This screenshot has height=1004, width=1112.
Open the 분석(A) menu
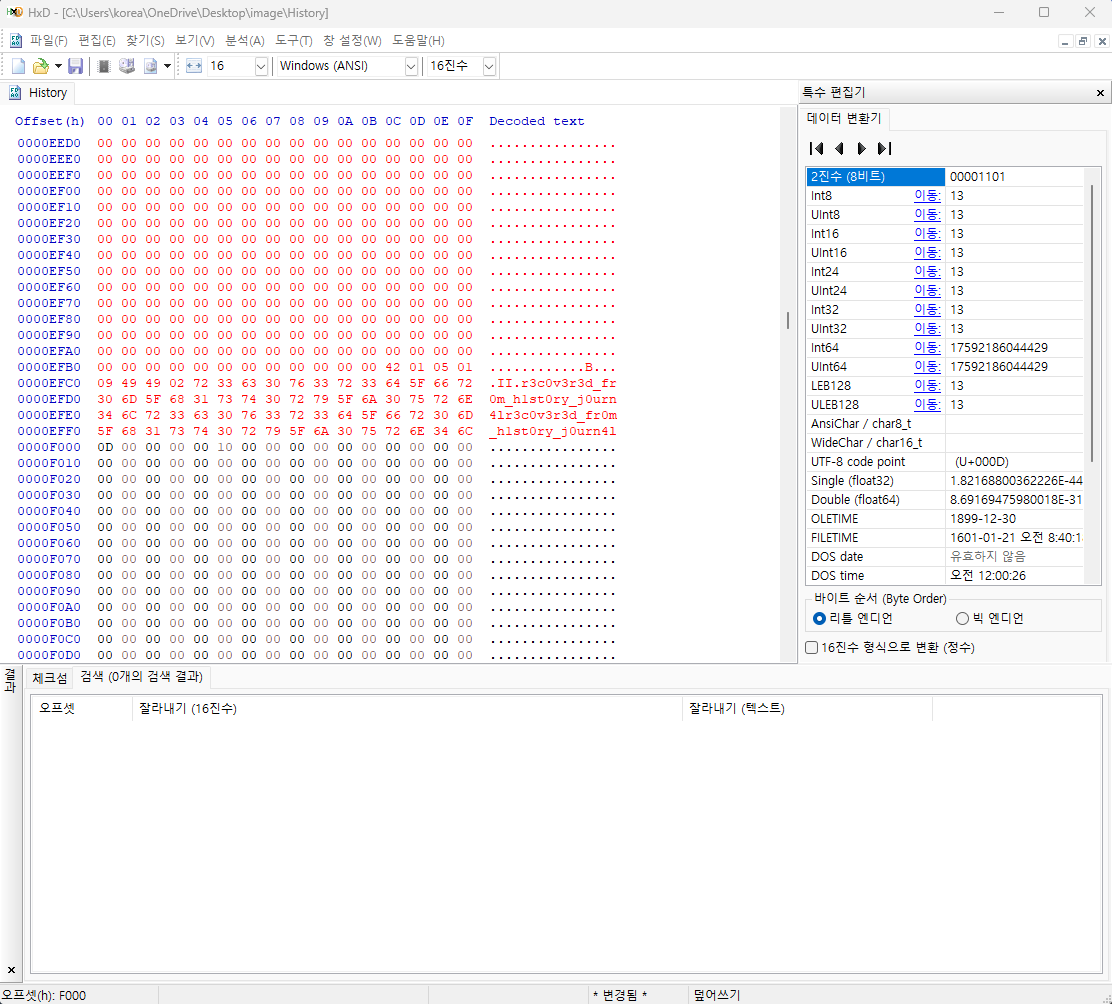click(244, 41)
